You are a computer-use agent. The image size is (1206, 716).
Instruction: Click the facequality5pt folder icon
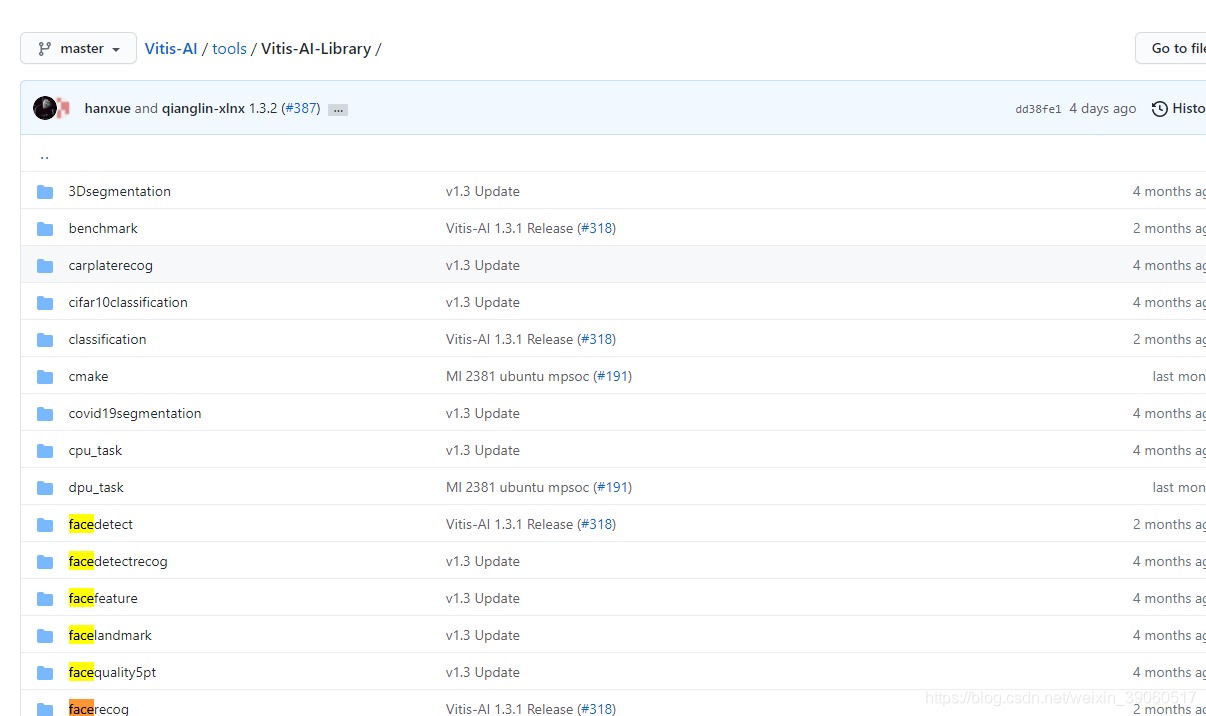[x=45, y=672]
